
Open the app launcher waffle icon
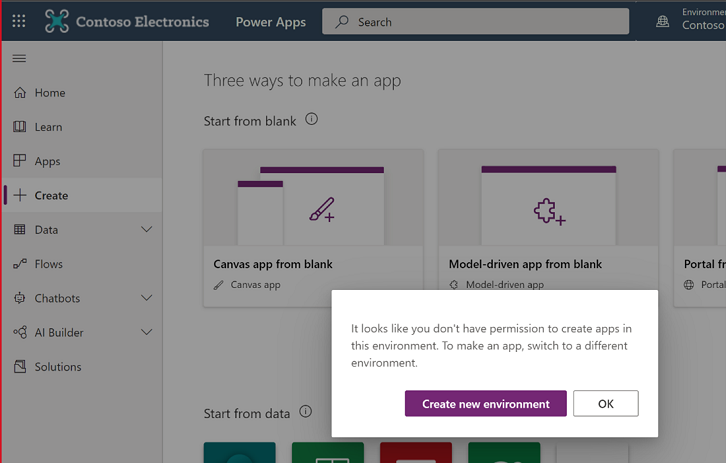[19, 21]
